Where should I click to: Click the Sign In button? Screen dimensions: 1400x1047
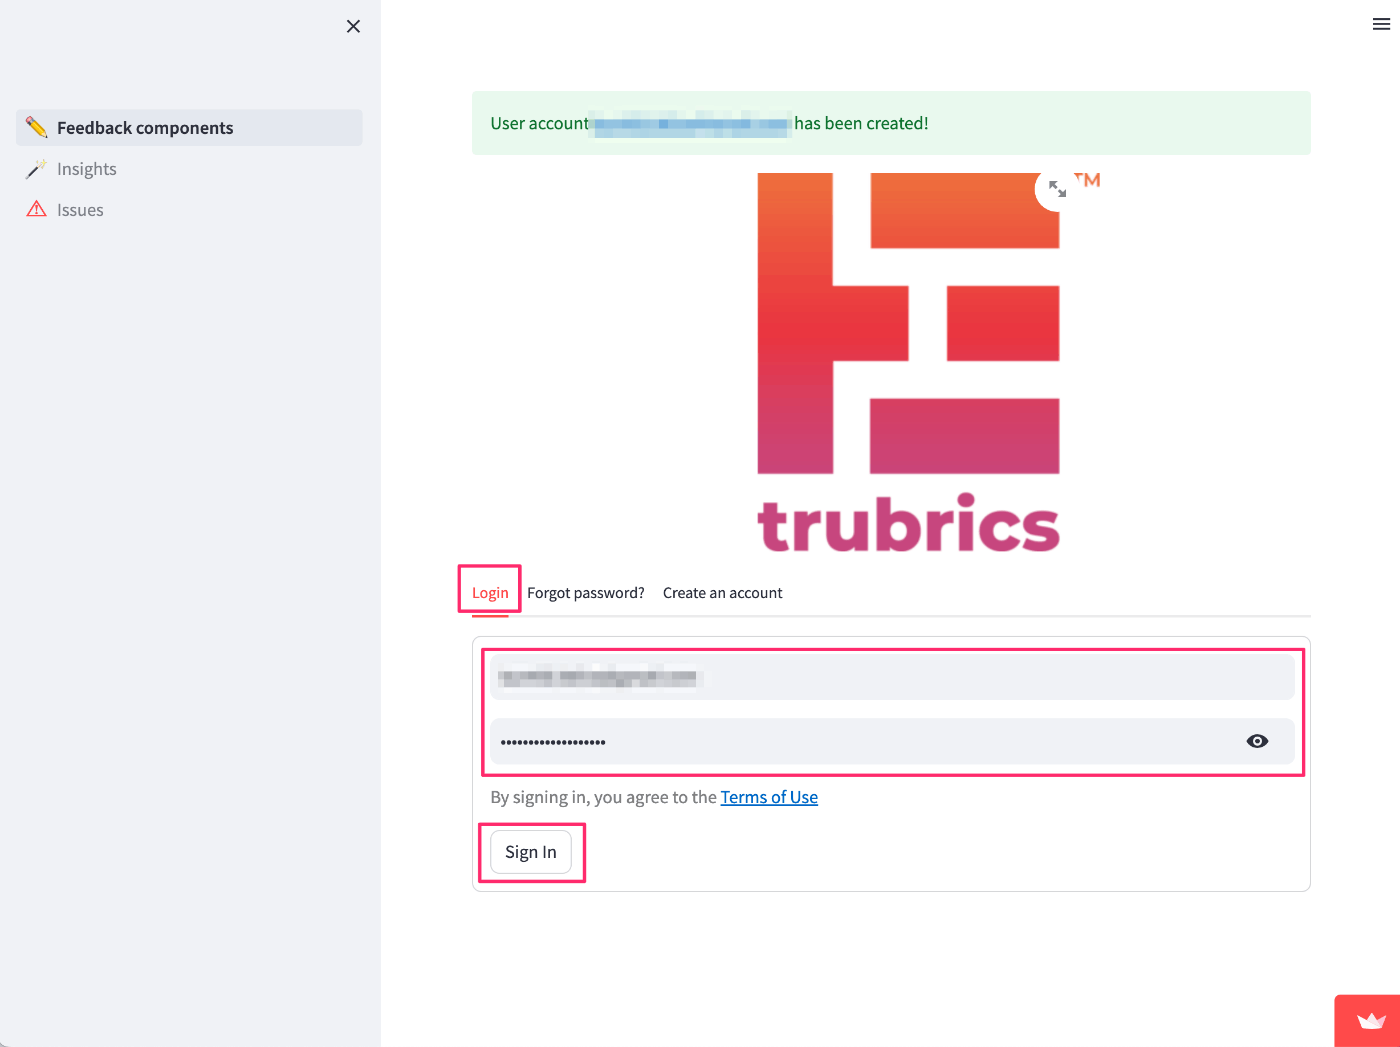531,852
